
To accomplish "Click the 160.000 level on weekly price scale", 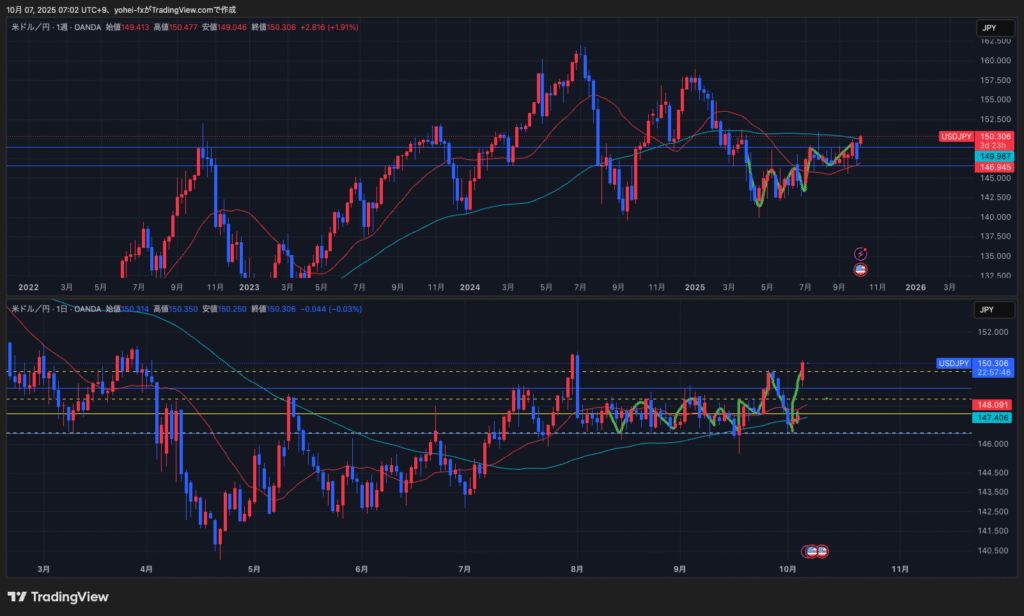I will click(x=994, y=60).
